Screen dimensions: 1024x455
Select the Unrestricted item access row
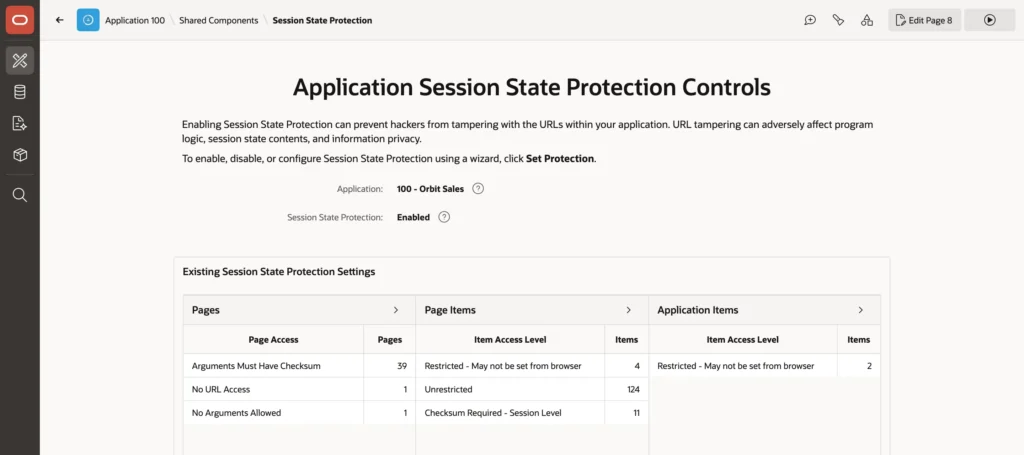pos(532,389)
